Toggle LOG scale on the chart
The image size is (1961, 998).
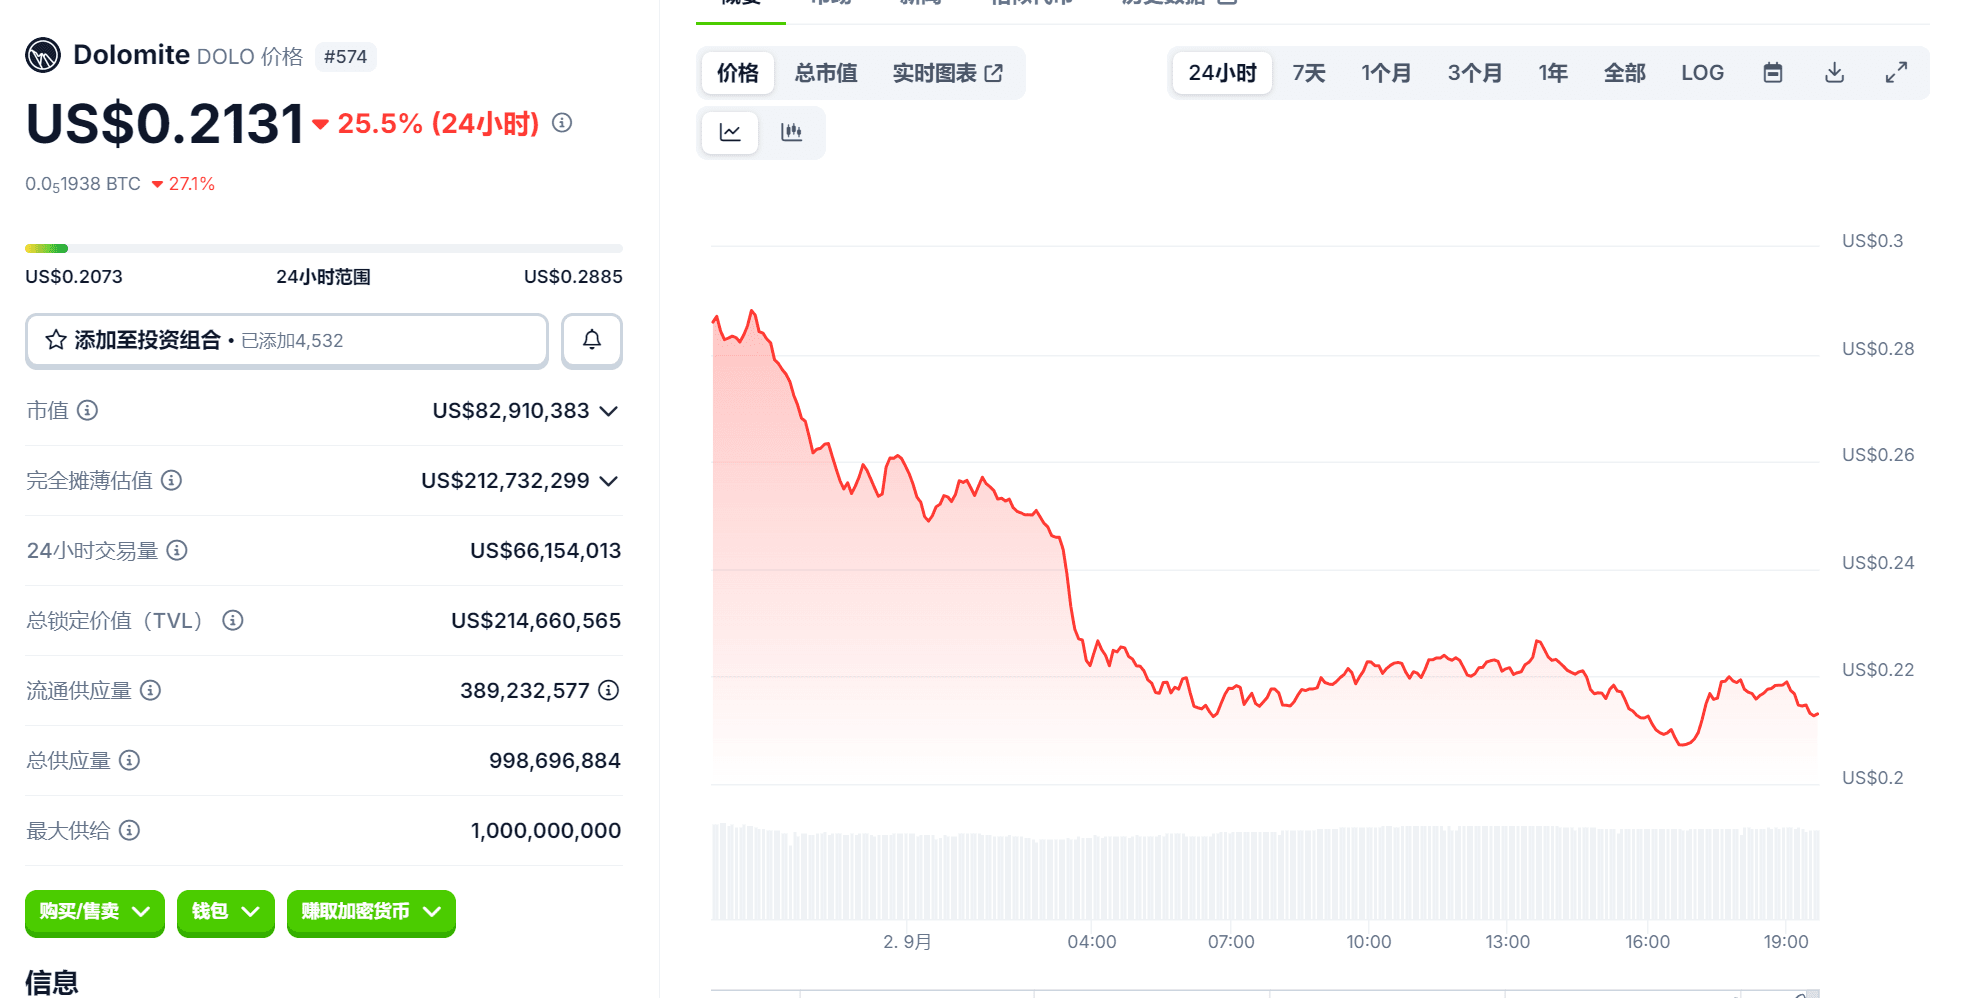[1702, 73]
